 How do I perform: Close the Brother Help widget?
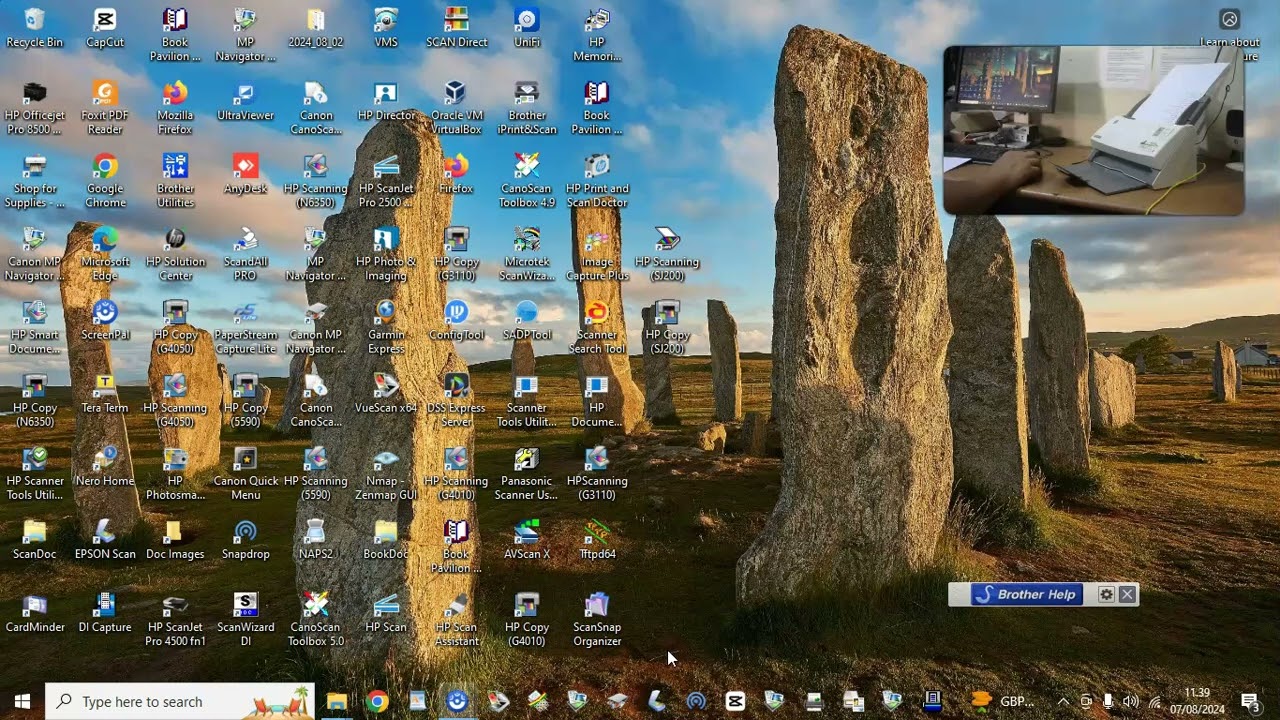[x=1127, y=594]
